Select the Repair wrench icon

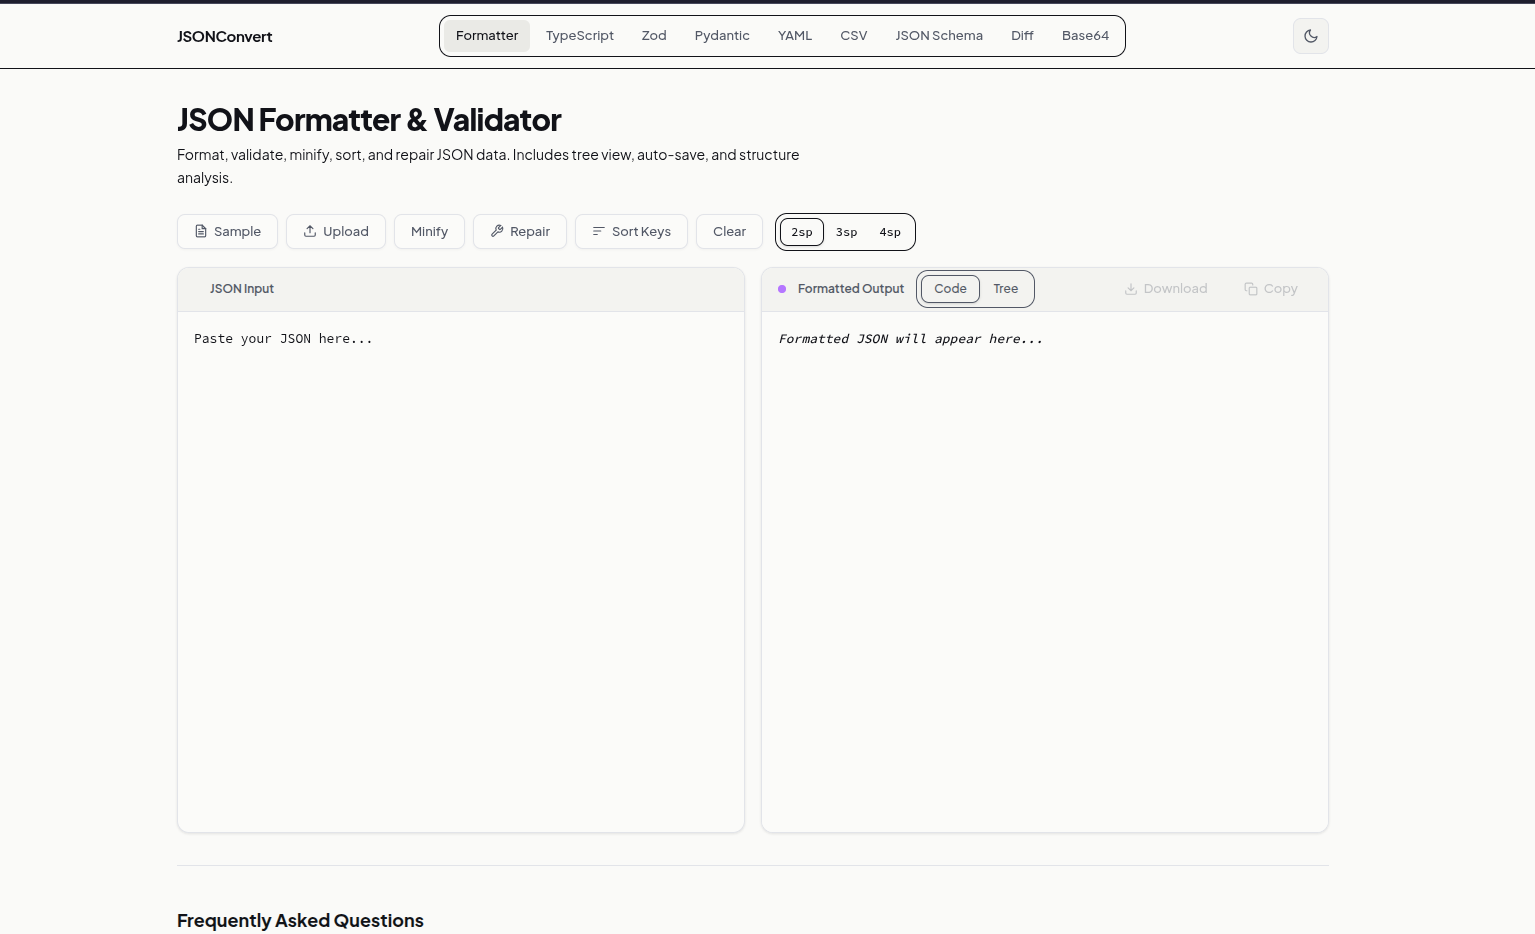coord(497,231)
